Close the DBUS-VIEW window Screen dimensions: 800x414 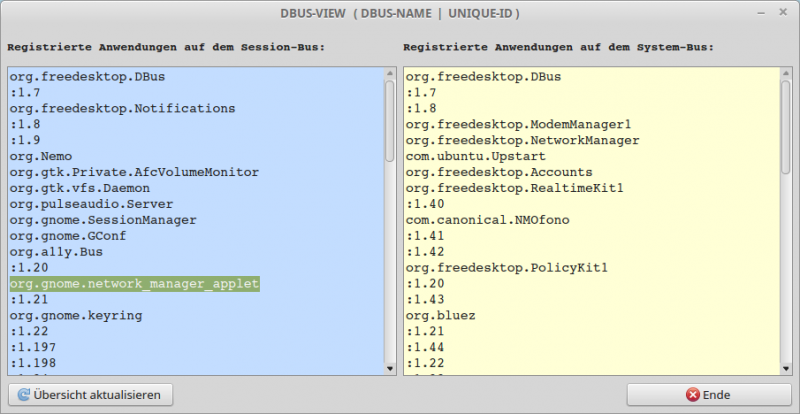(782, 14)
